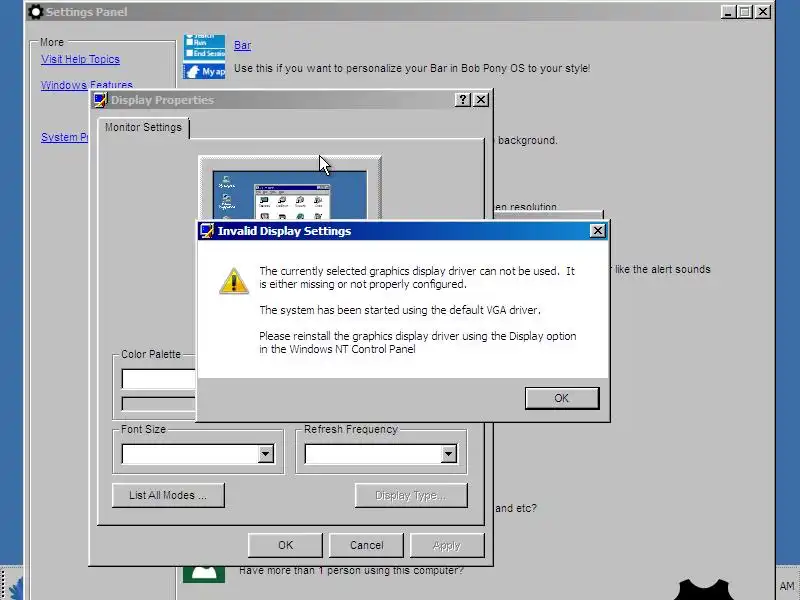This screenshot has height=600, width=800.
Task: Click the monitor preview thumbnail
Action: pyautogui.click(x=290, y=188)
